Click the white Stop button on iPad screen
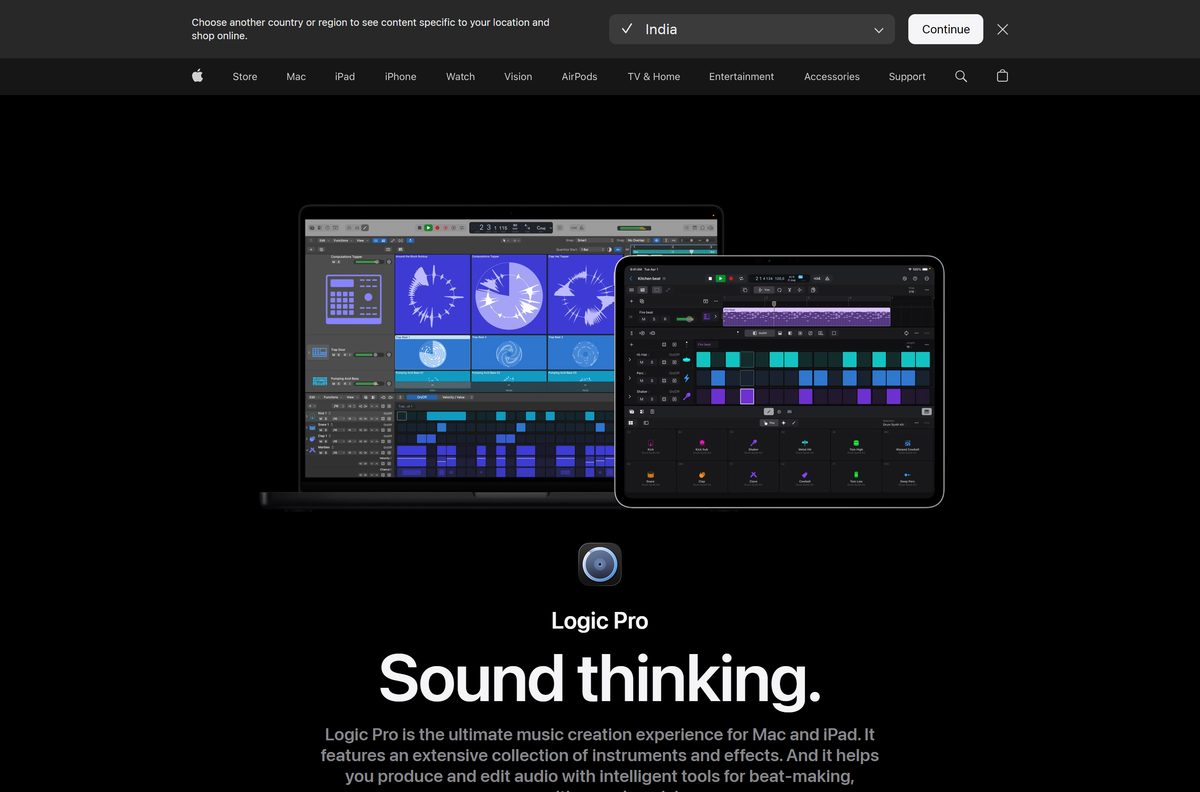Image resolution: width=1200 pixels, height=792 pixels. click(x=710, y=278)
